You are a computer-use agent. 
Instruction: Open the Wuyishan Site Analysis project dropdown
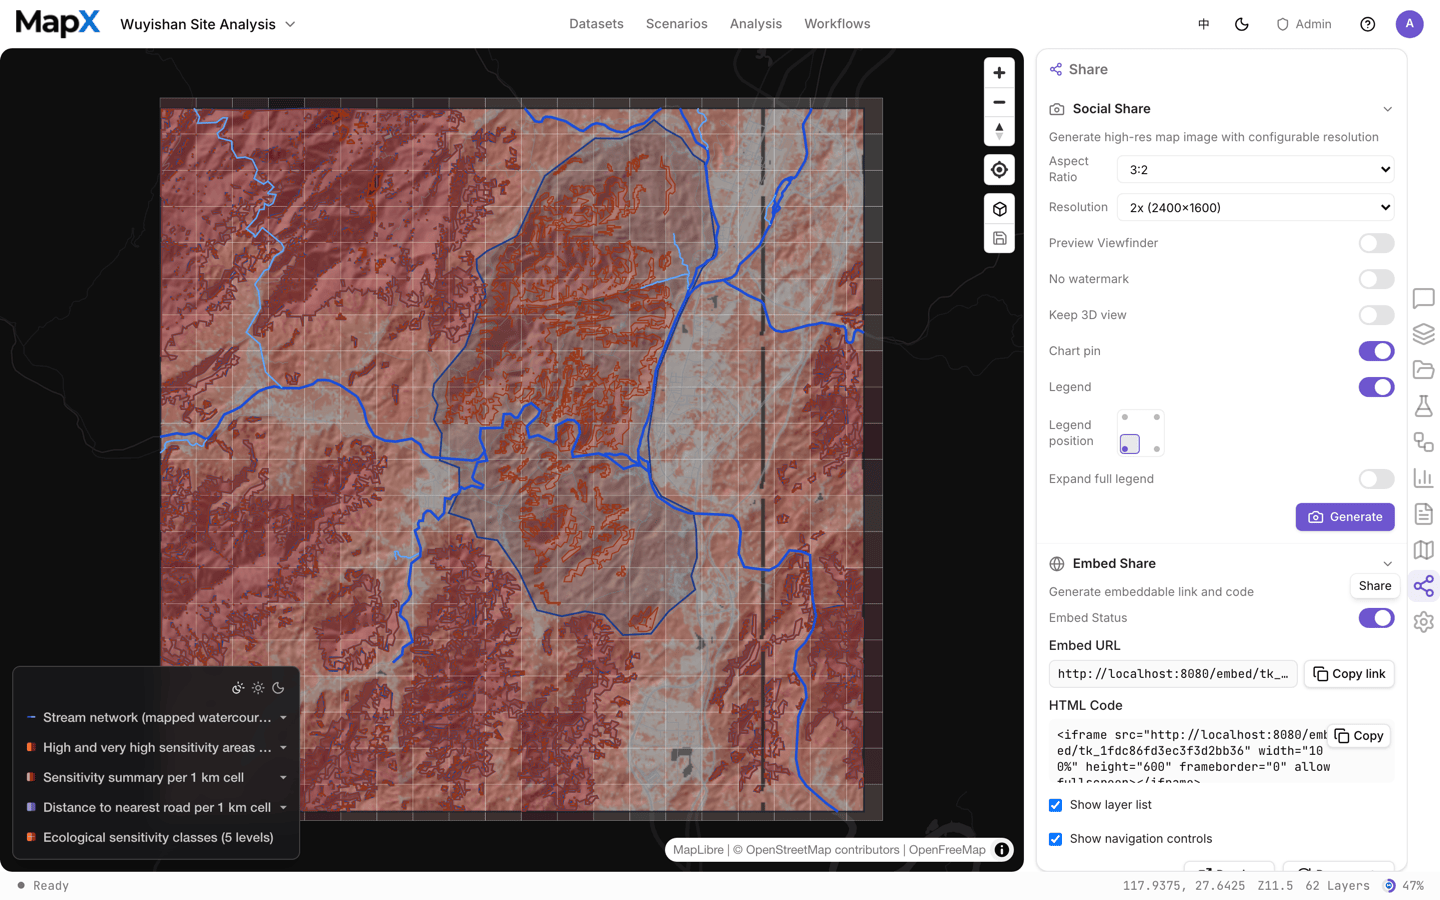208,24
